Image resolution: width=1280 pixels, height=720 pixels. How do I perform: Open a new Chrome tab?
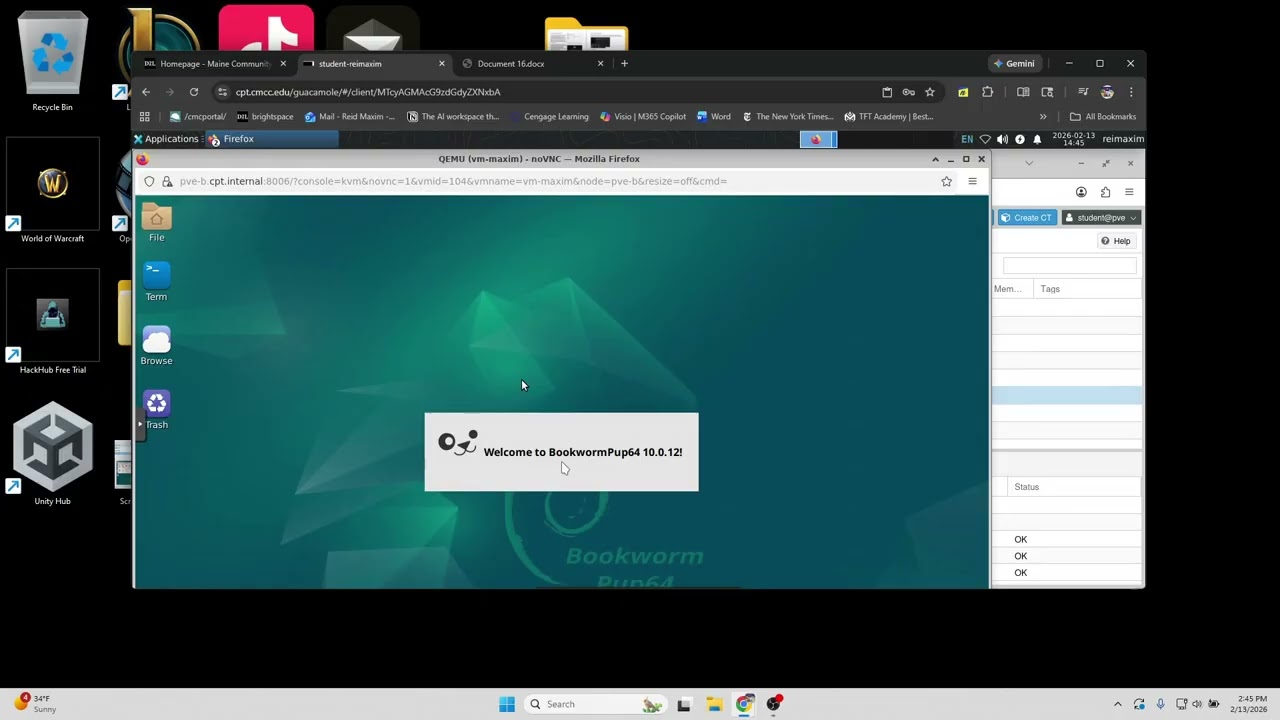coord(625,63)
